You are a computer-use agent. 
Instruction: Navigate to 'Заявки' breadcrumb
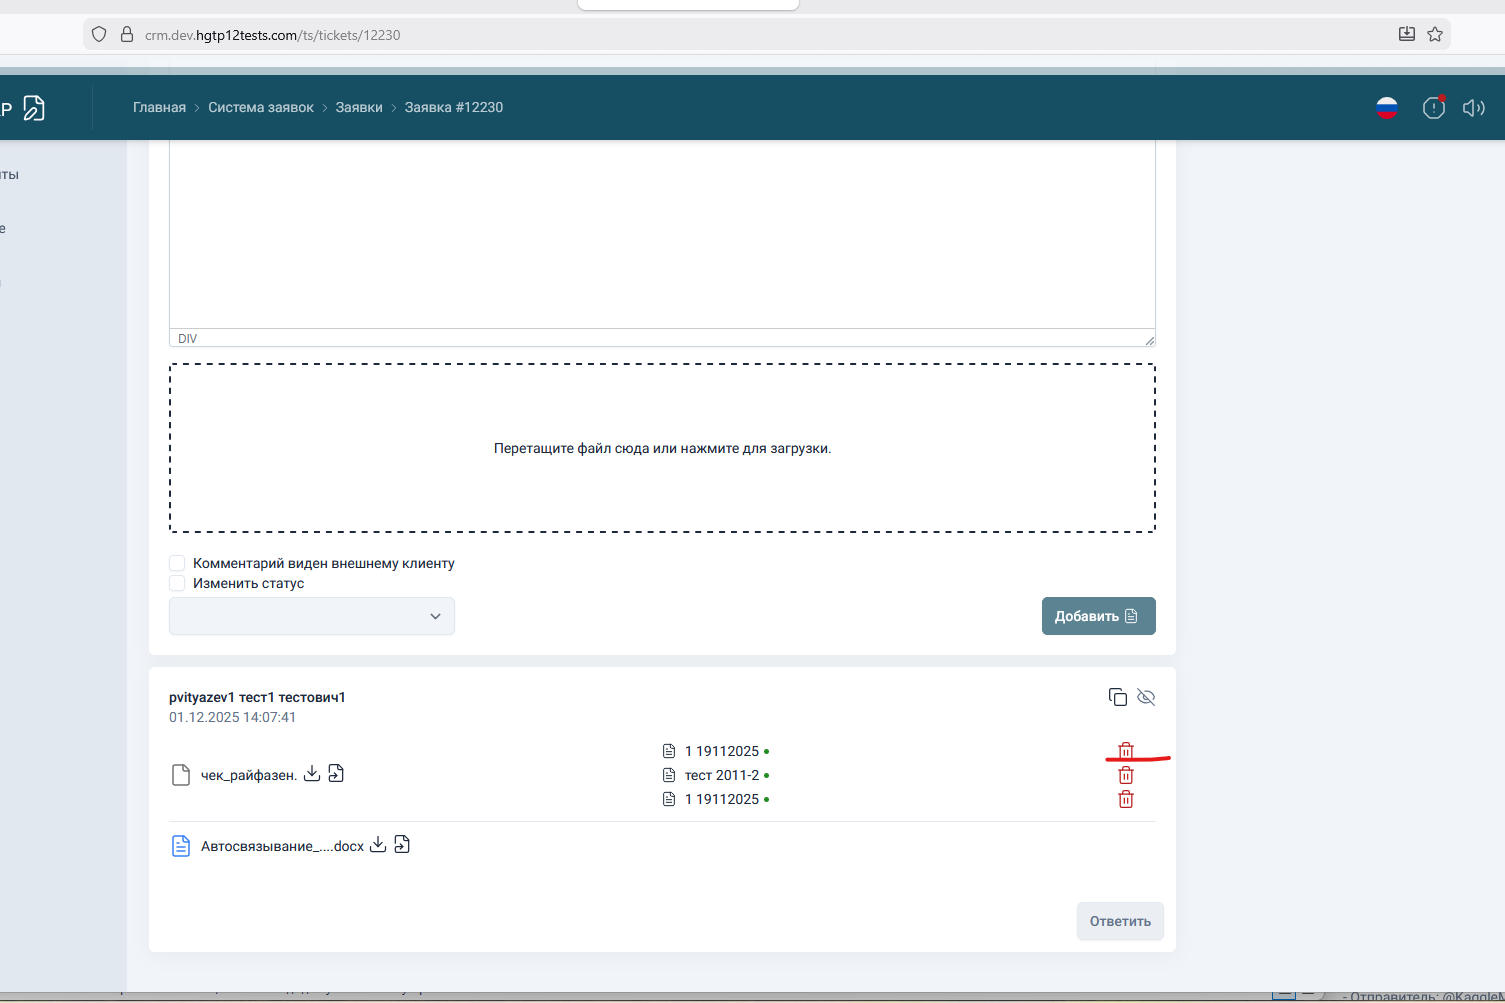[358, 107]
